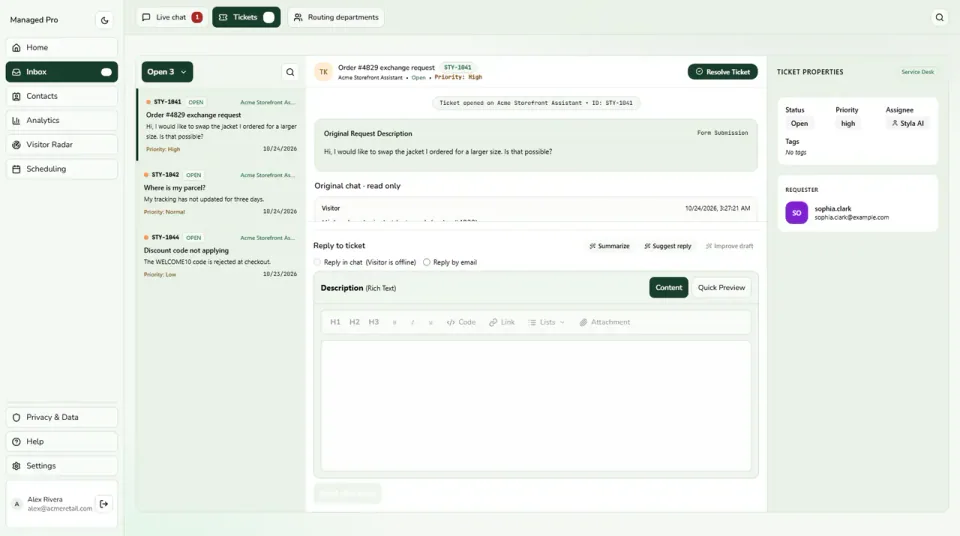
Task: Click the logout arrow icon
Action: [x=104, y=504]
